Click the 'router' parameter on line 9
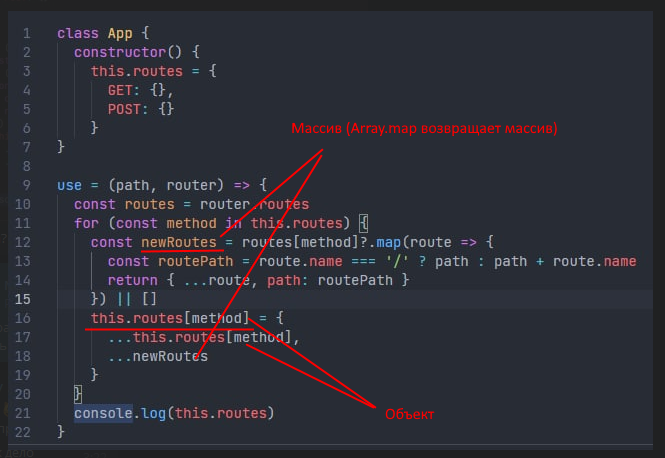 (x=191, y=185)
